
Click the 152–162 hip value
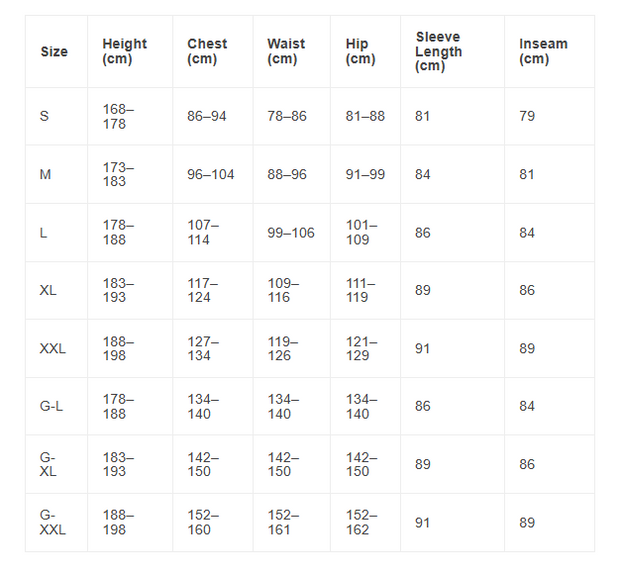(361, 522)
